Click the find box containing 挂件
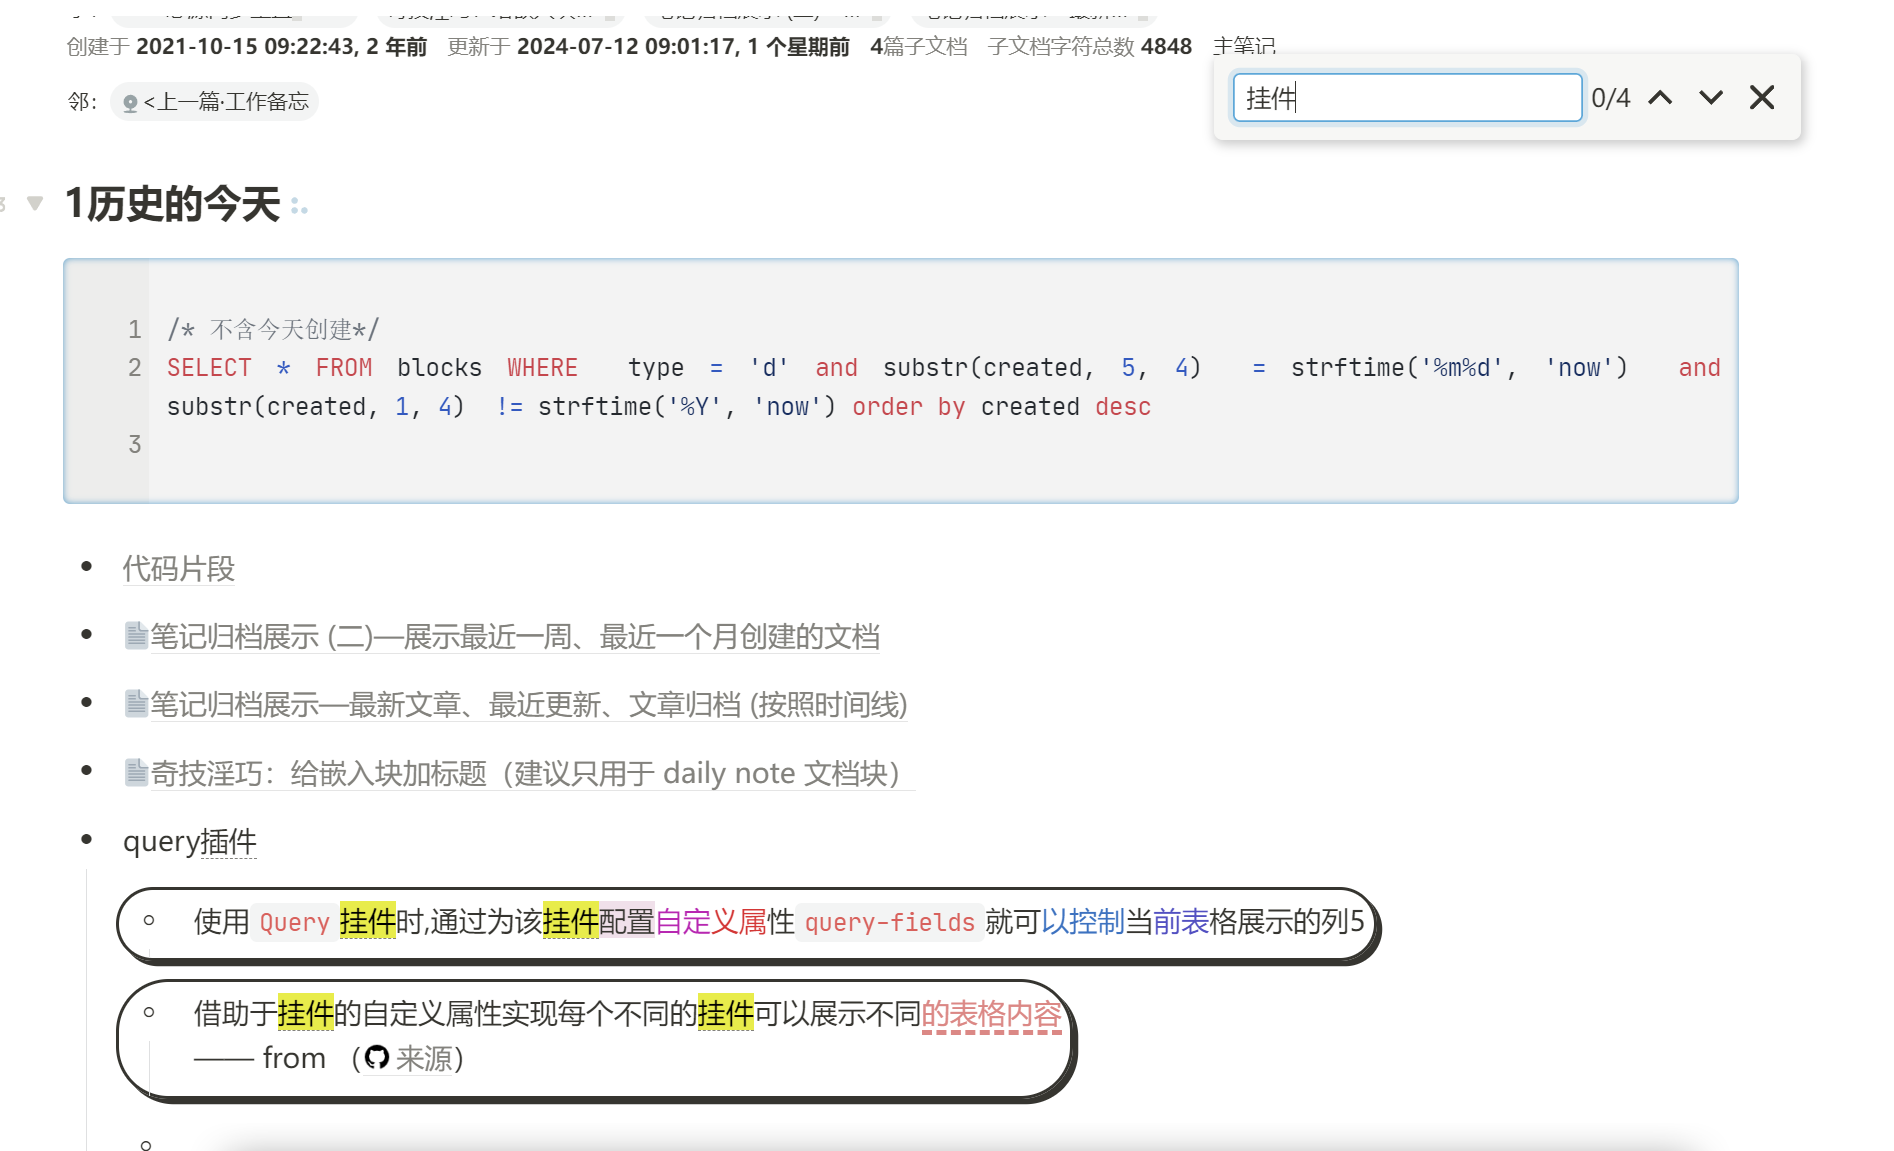The image size is (1894, 1151). (x=1407, y=98)
